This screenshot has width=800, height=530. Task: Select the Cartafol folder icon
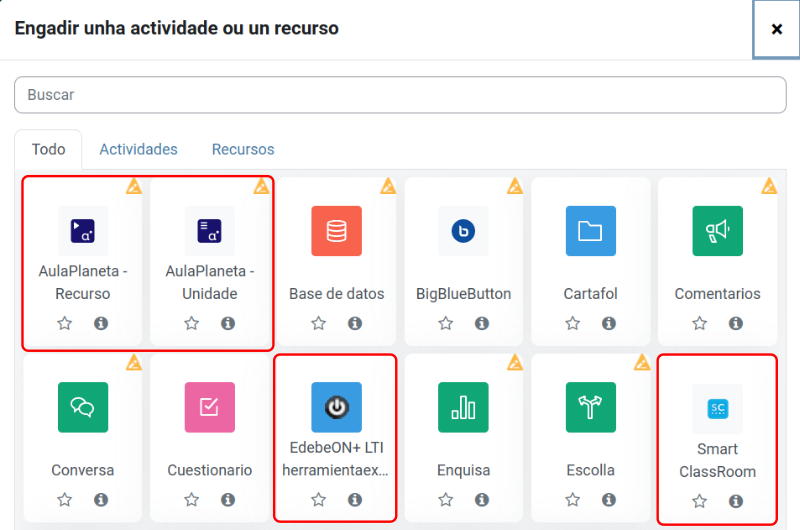click(590, 231)
